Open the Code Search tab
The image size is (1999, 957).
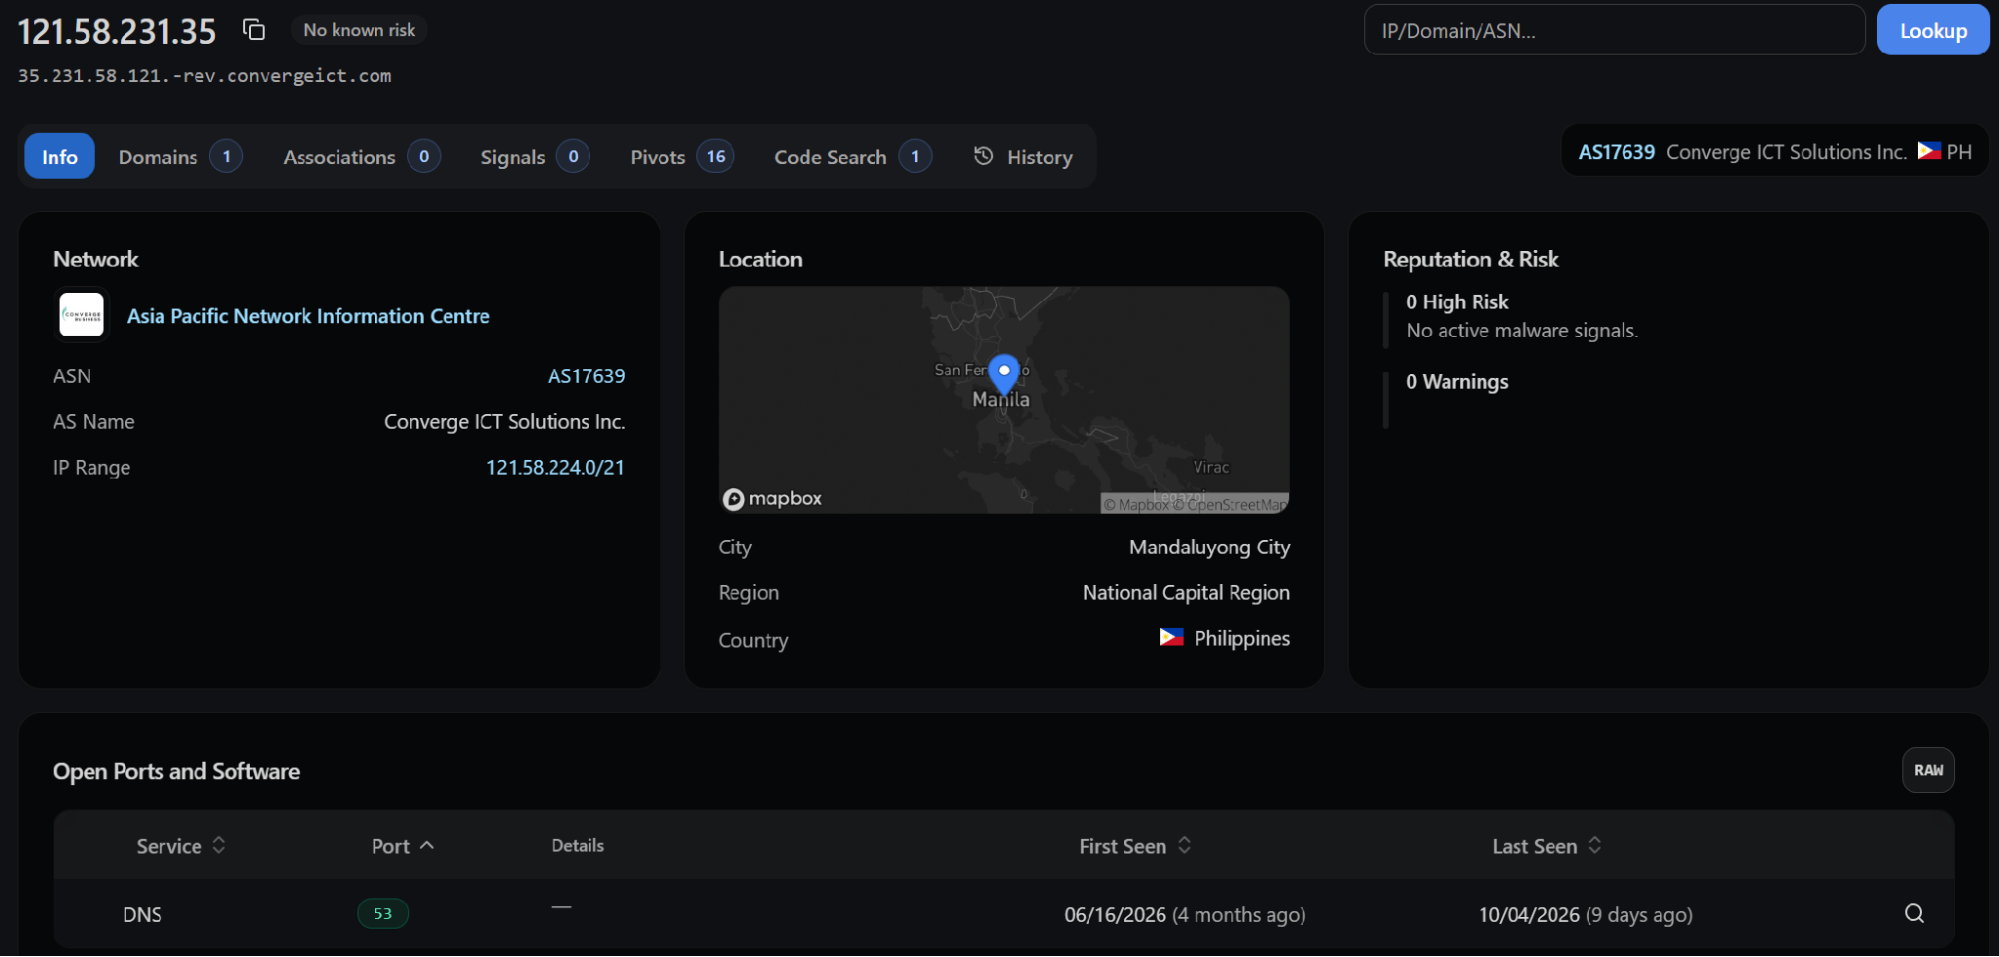tap(852, 156)
